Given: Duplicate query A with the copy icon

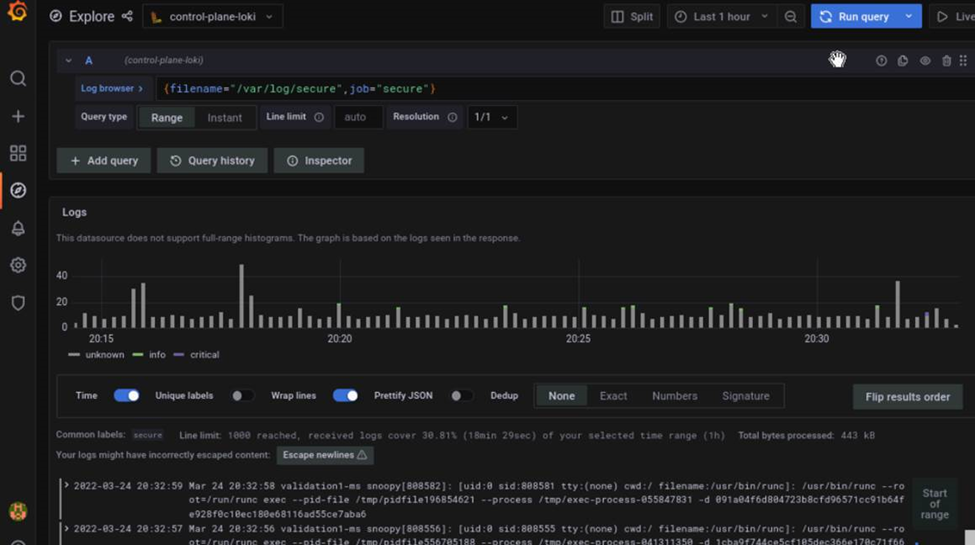Looking at the screenshot, I should pos(903,60).
